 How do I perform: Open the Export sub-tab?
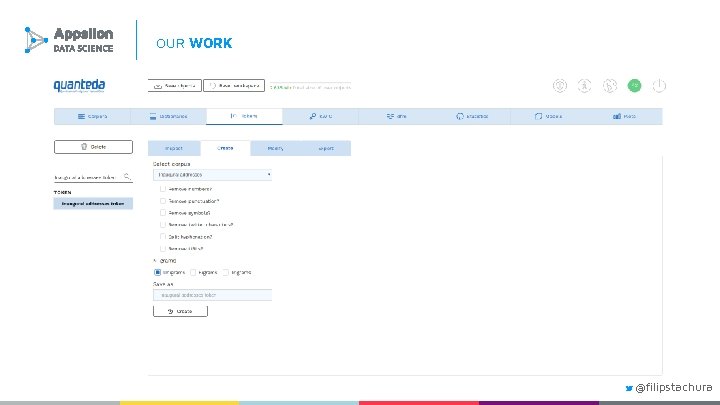click(326, 148)
